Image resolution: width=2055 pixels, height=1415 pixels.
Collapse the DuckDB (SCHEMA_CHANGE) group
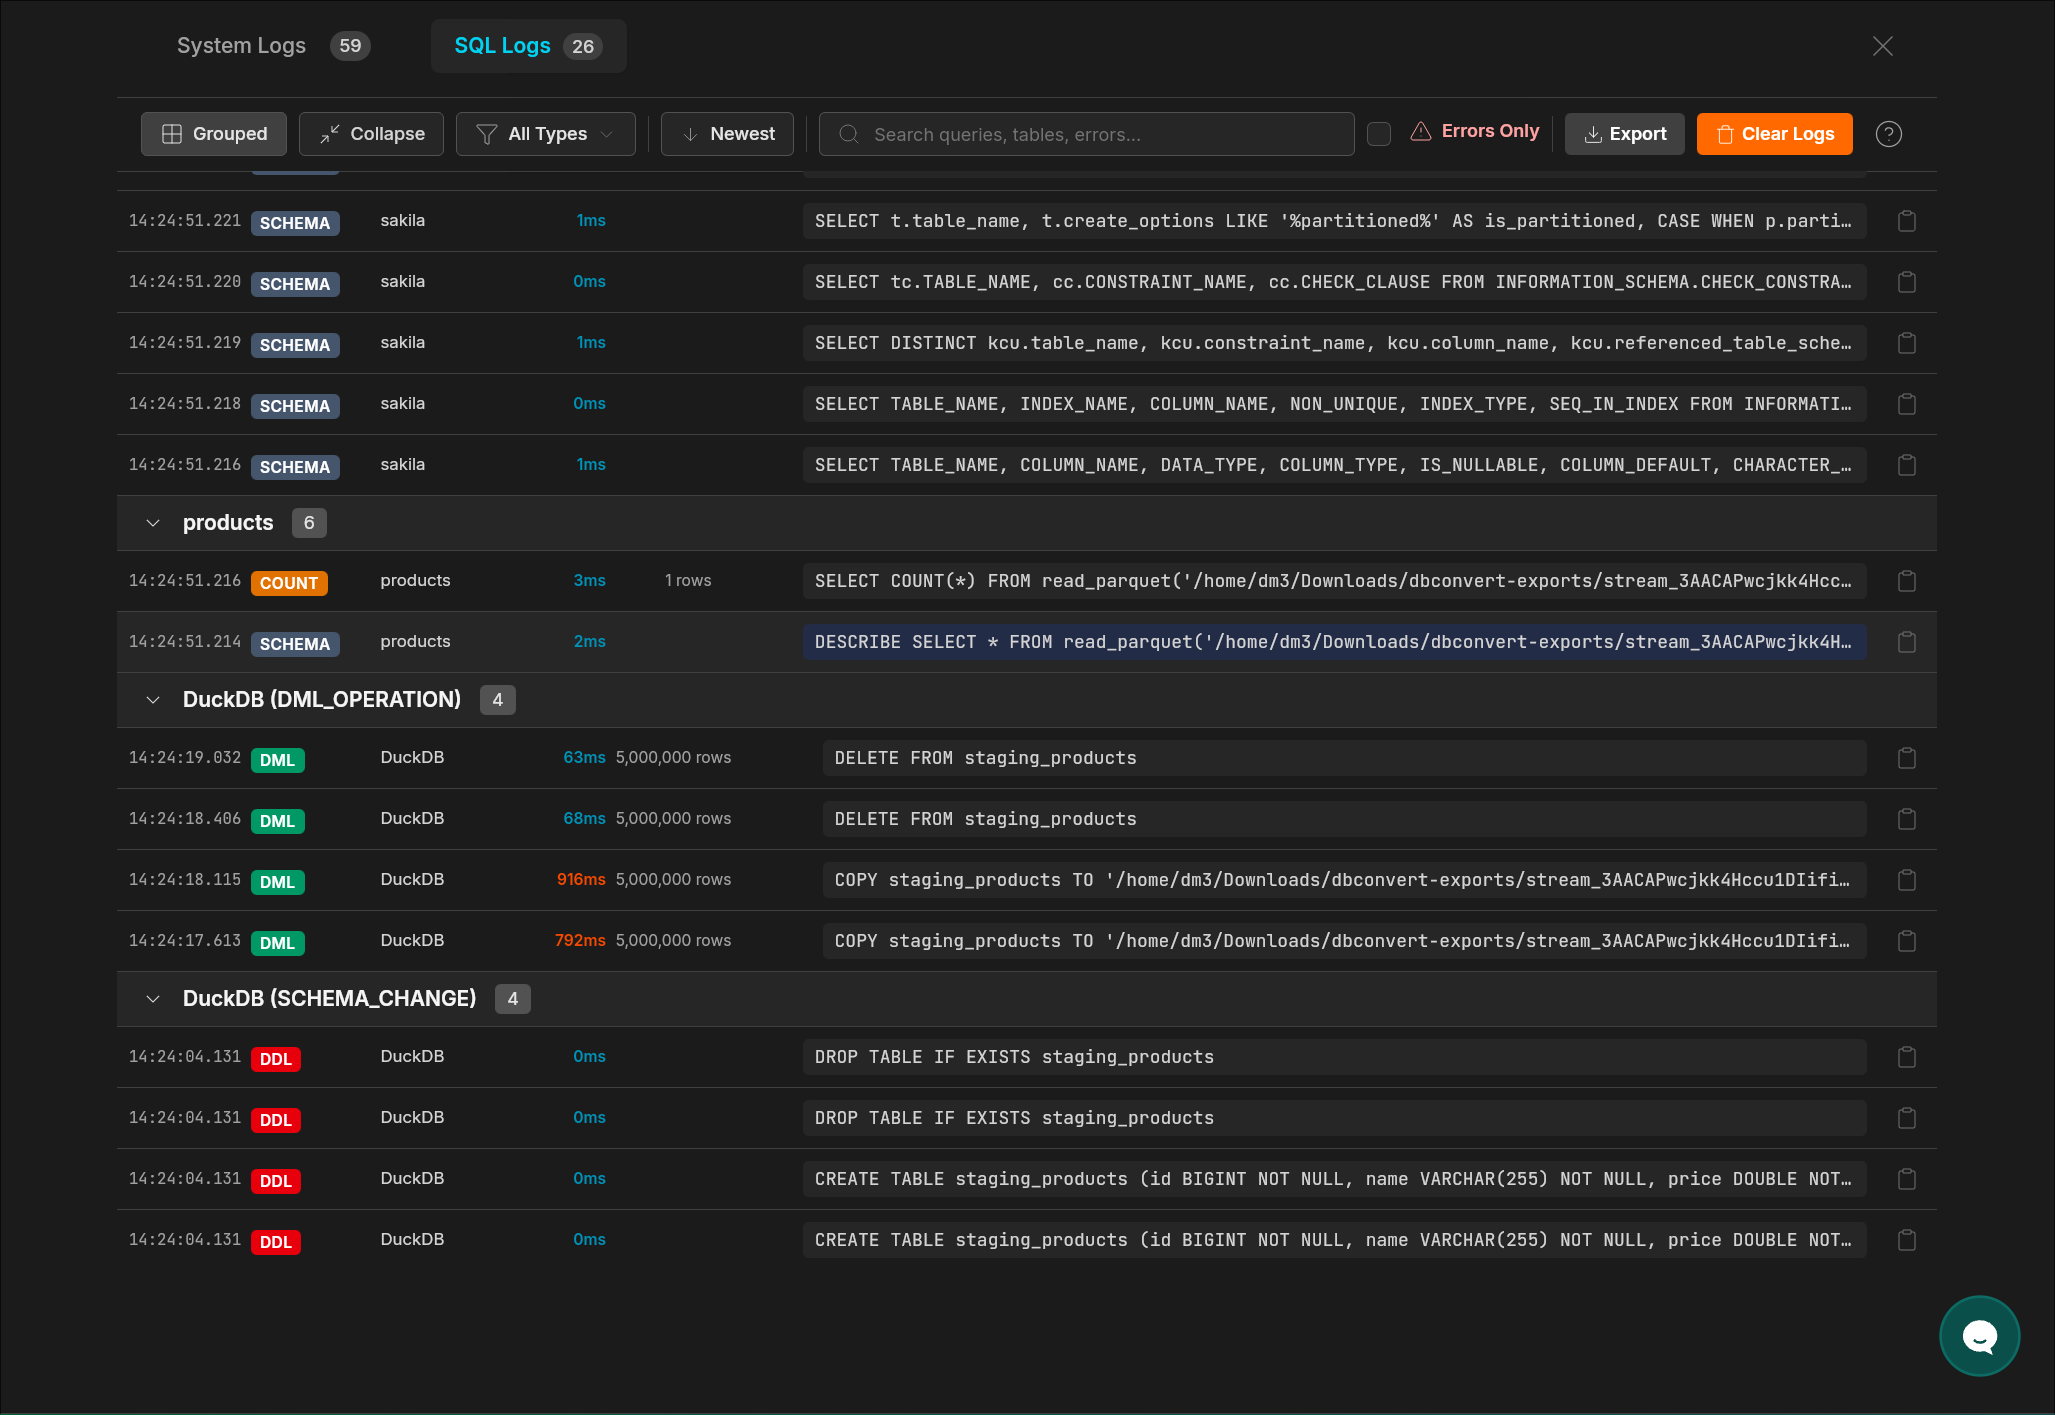[x=153, y=999]
